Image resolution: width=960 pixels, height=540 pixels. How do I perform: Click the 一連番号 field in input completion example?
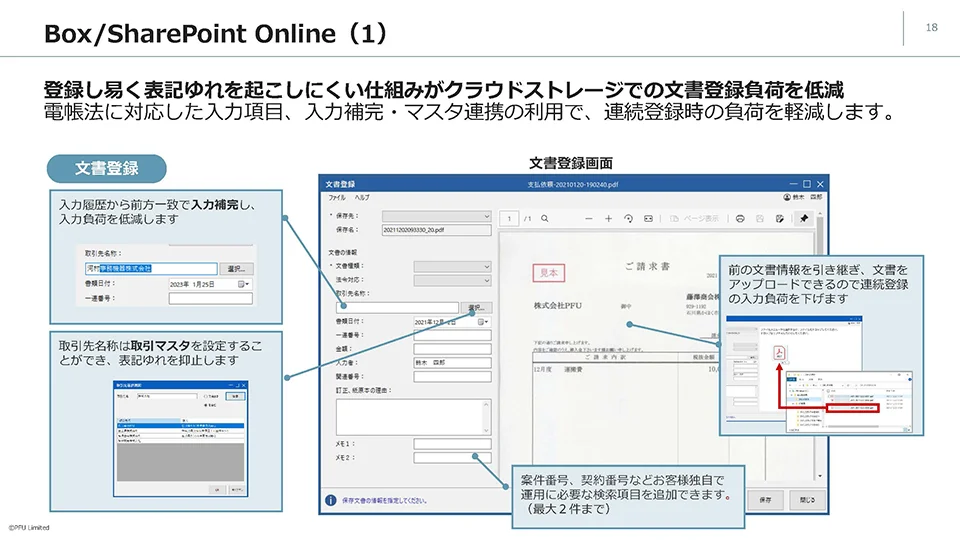pyautogui.click(x=211, y=299)
